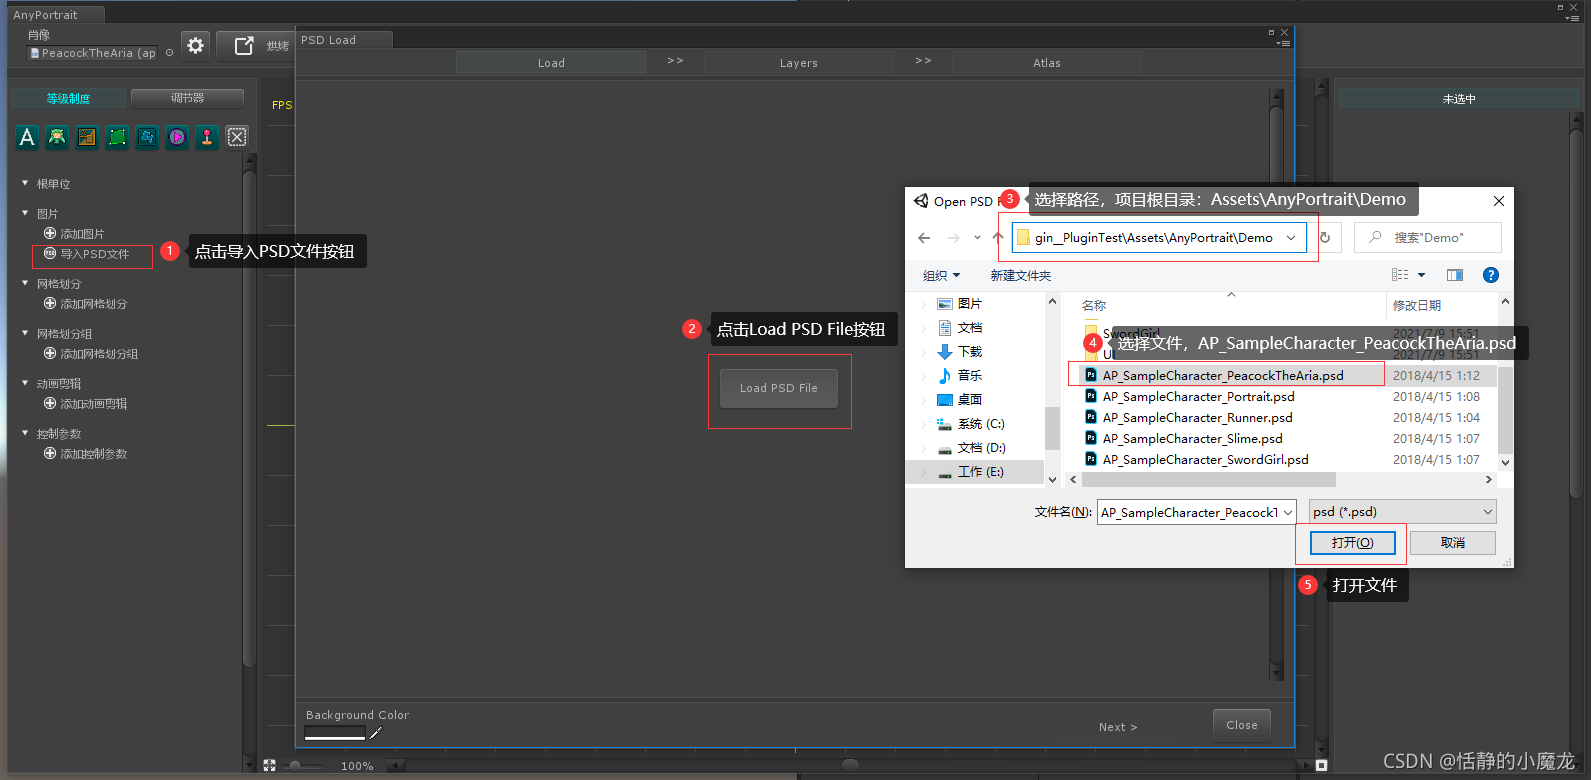
Task: Switch to the 等级制度 hierarchy tab
Action: point(68,98)
